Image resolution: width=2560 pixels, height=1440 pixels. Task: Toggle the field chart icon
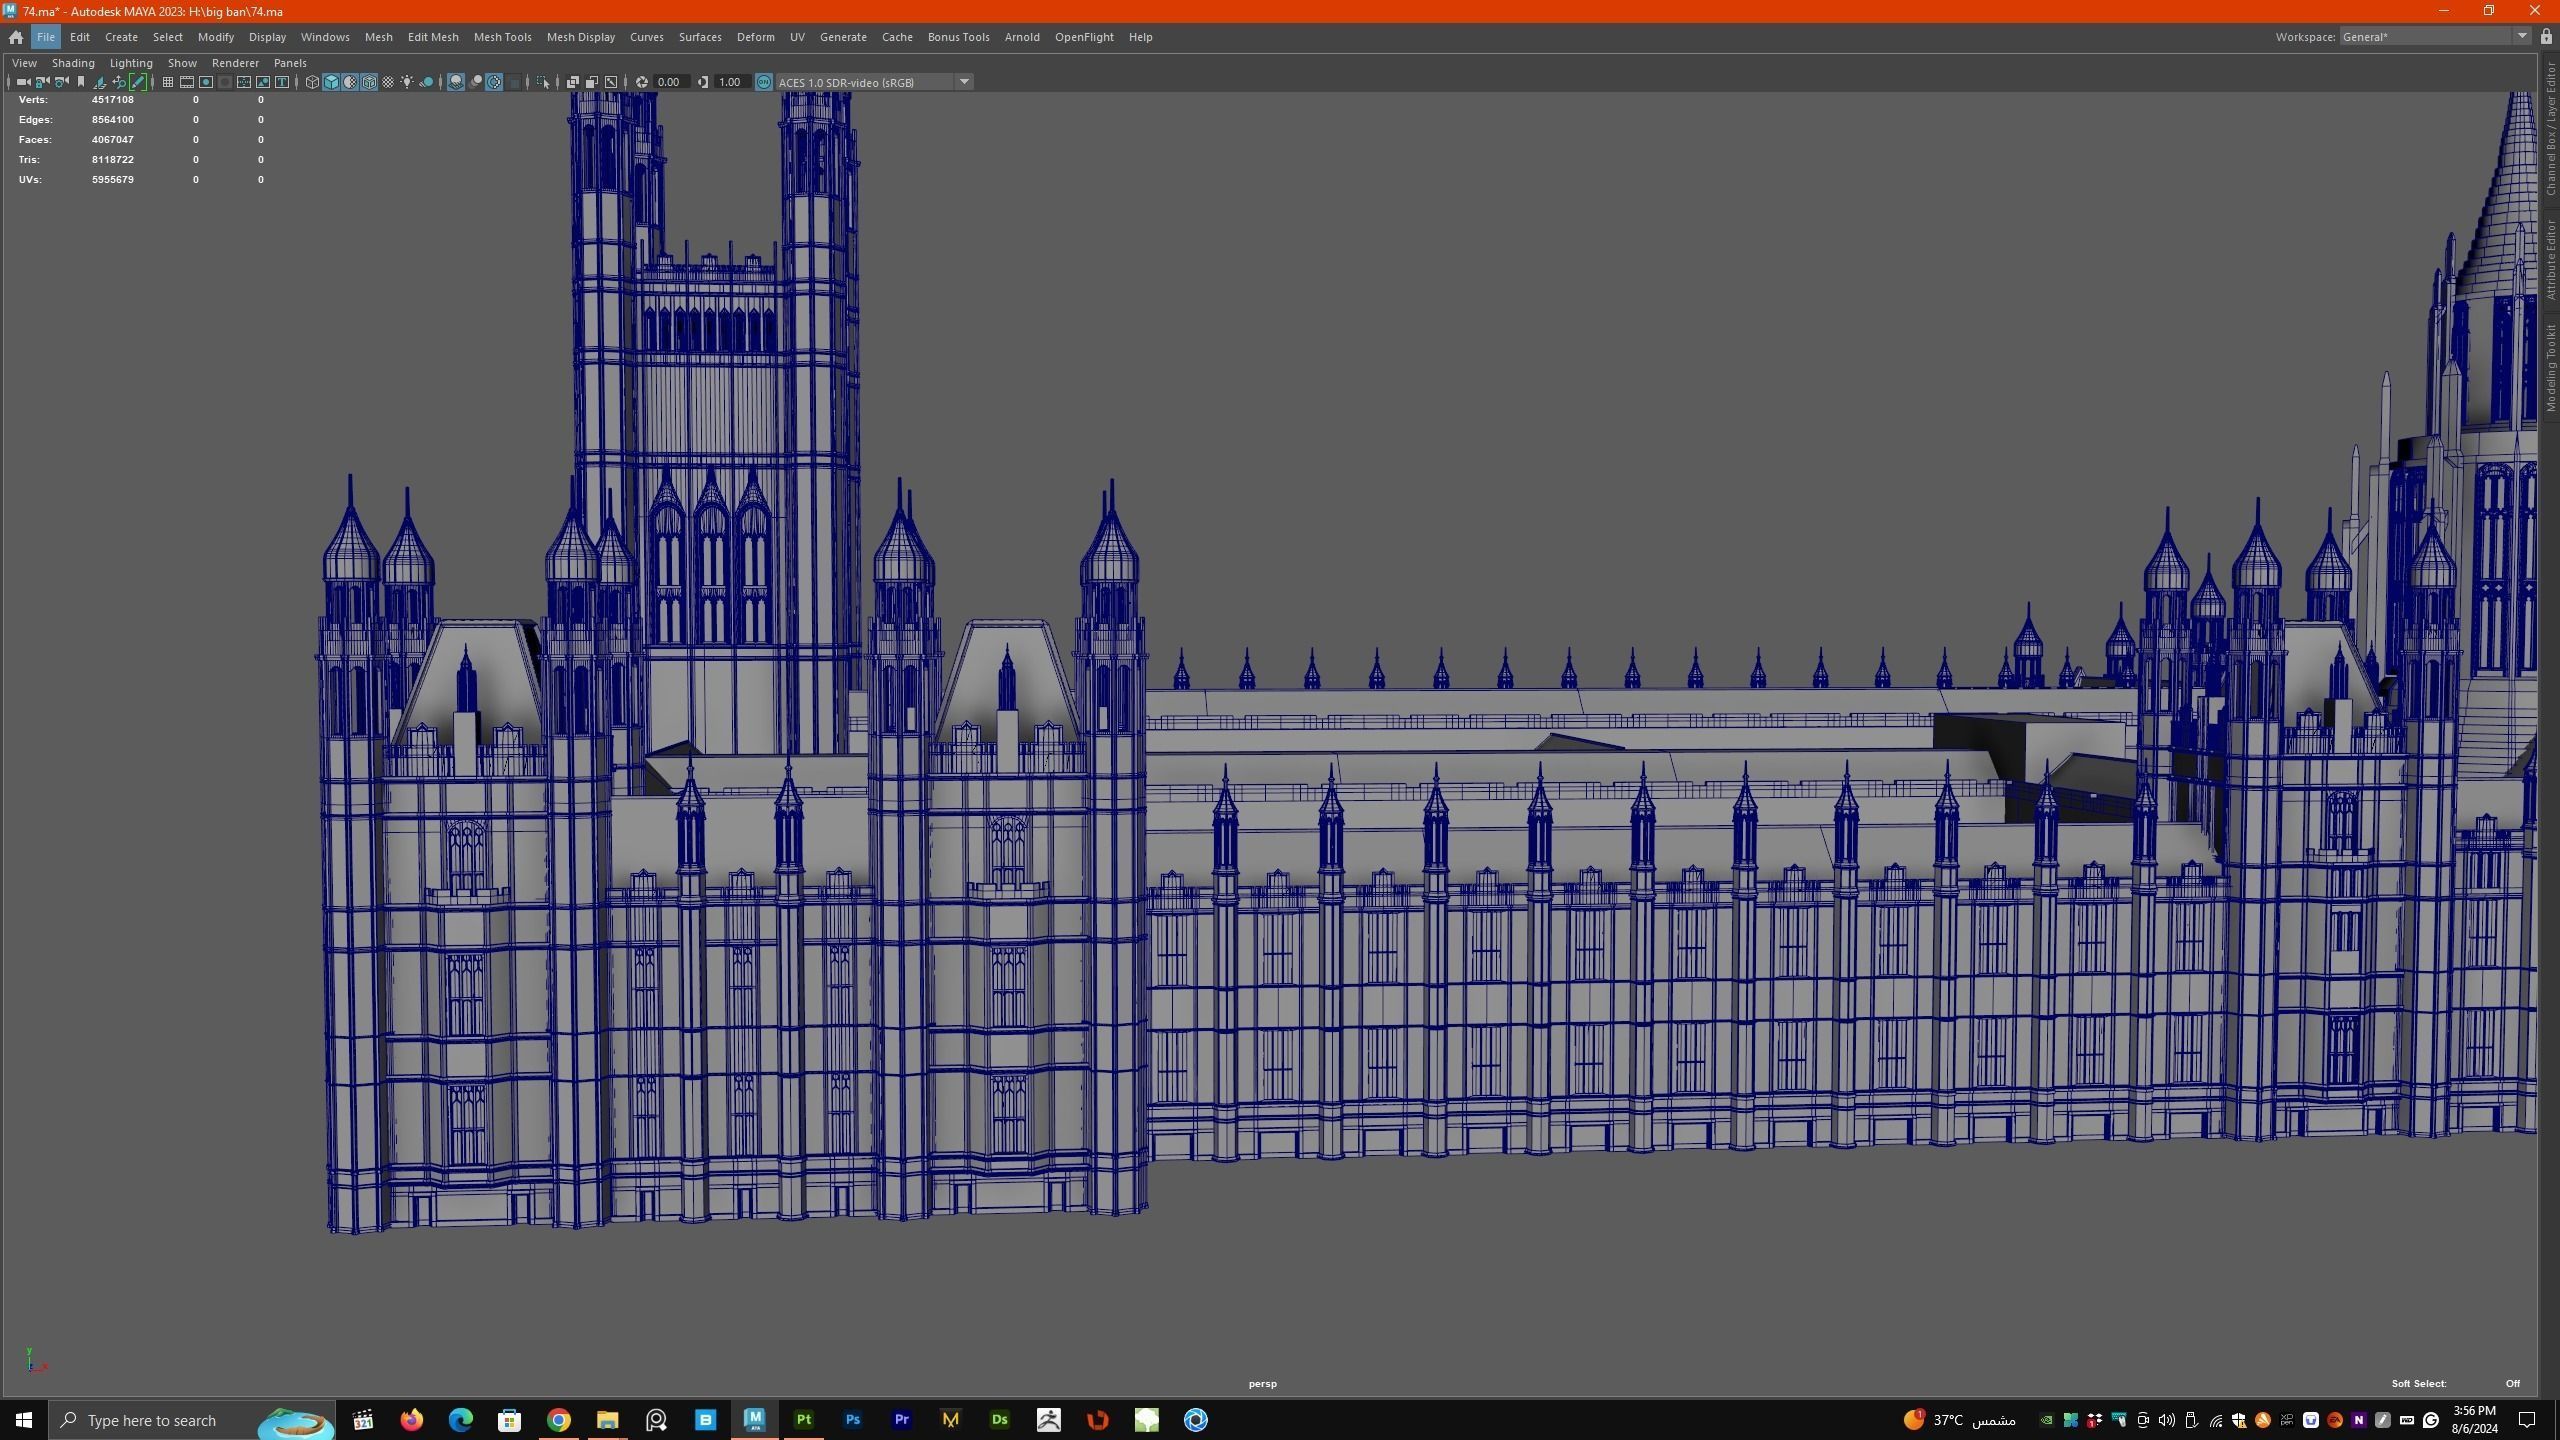(x=243, y=82)
